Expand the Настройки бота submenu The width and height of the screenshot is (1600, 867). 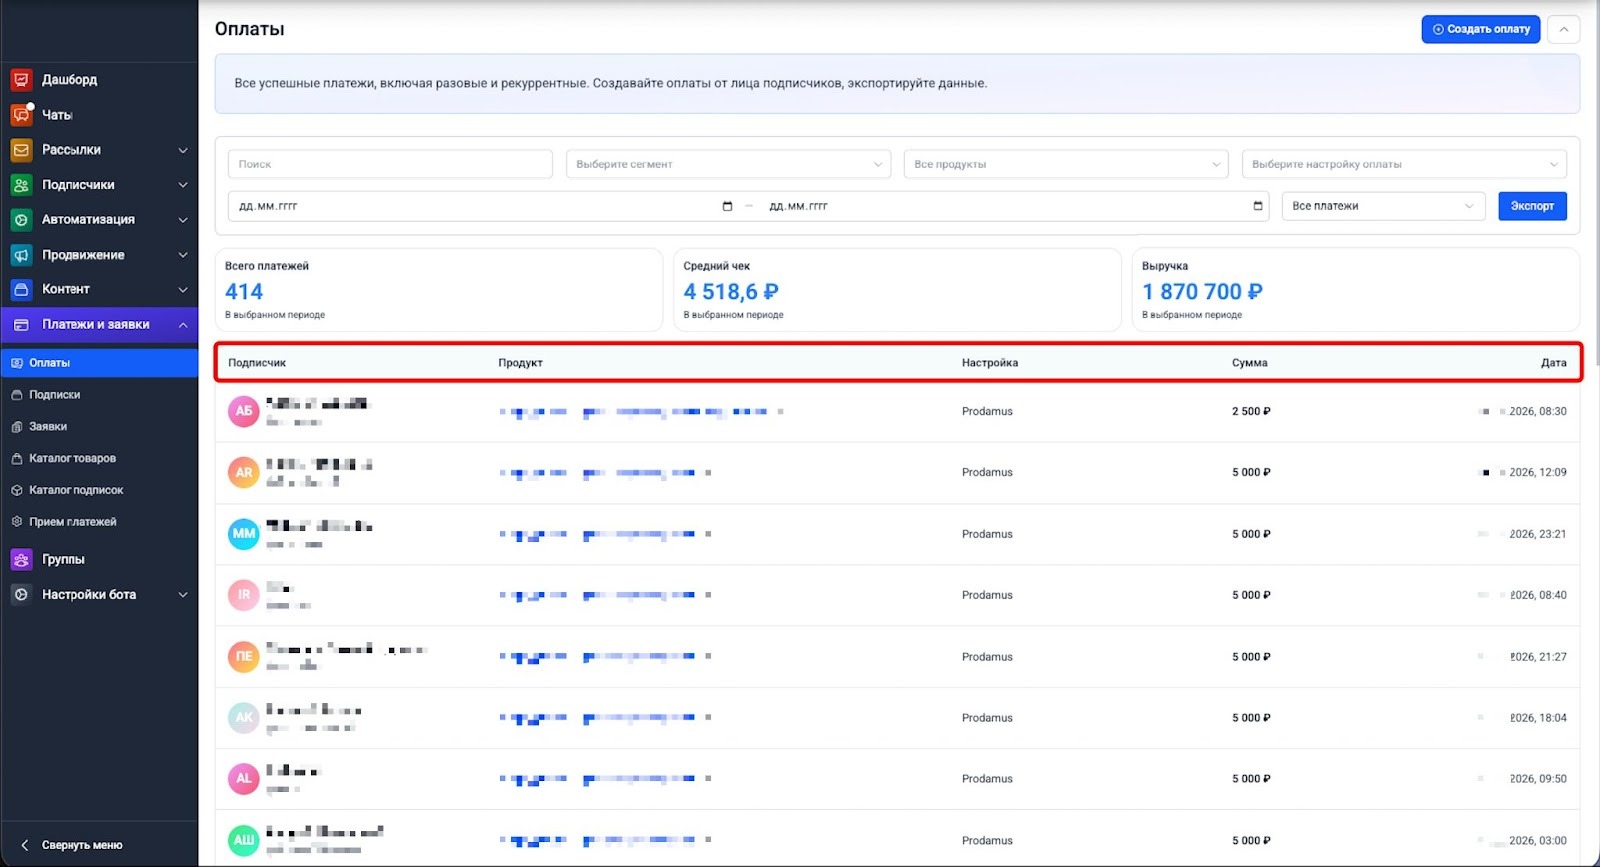[183, 595]
